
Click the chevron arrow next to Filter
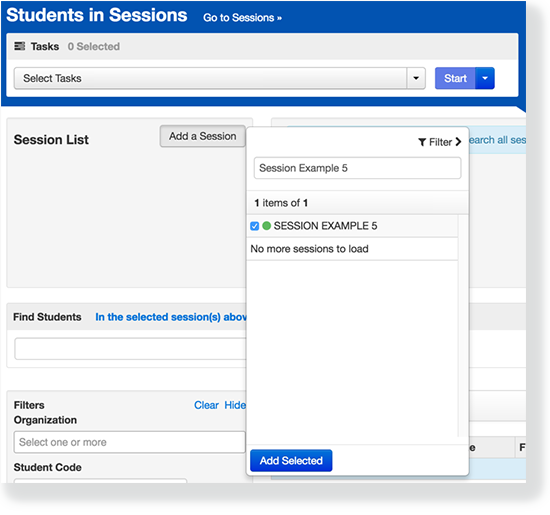pos(458,142)
